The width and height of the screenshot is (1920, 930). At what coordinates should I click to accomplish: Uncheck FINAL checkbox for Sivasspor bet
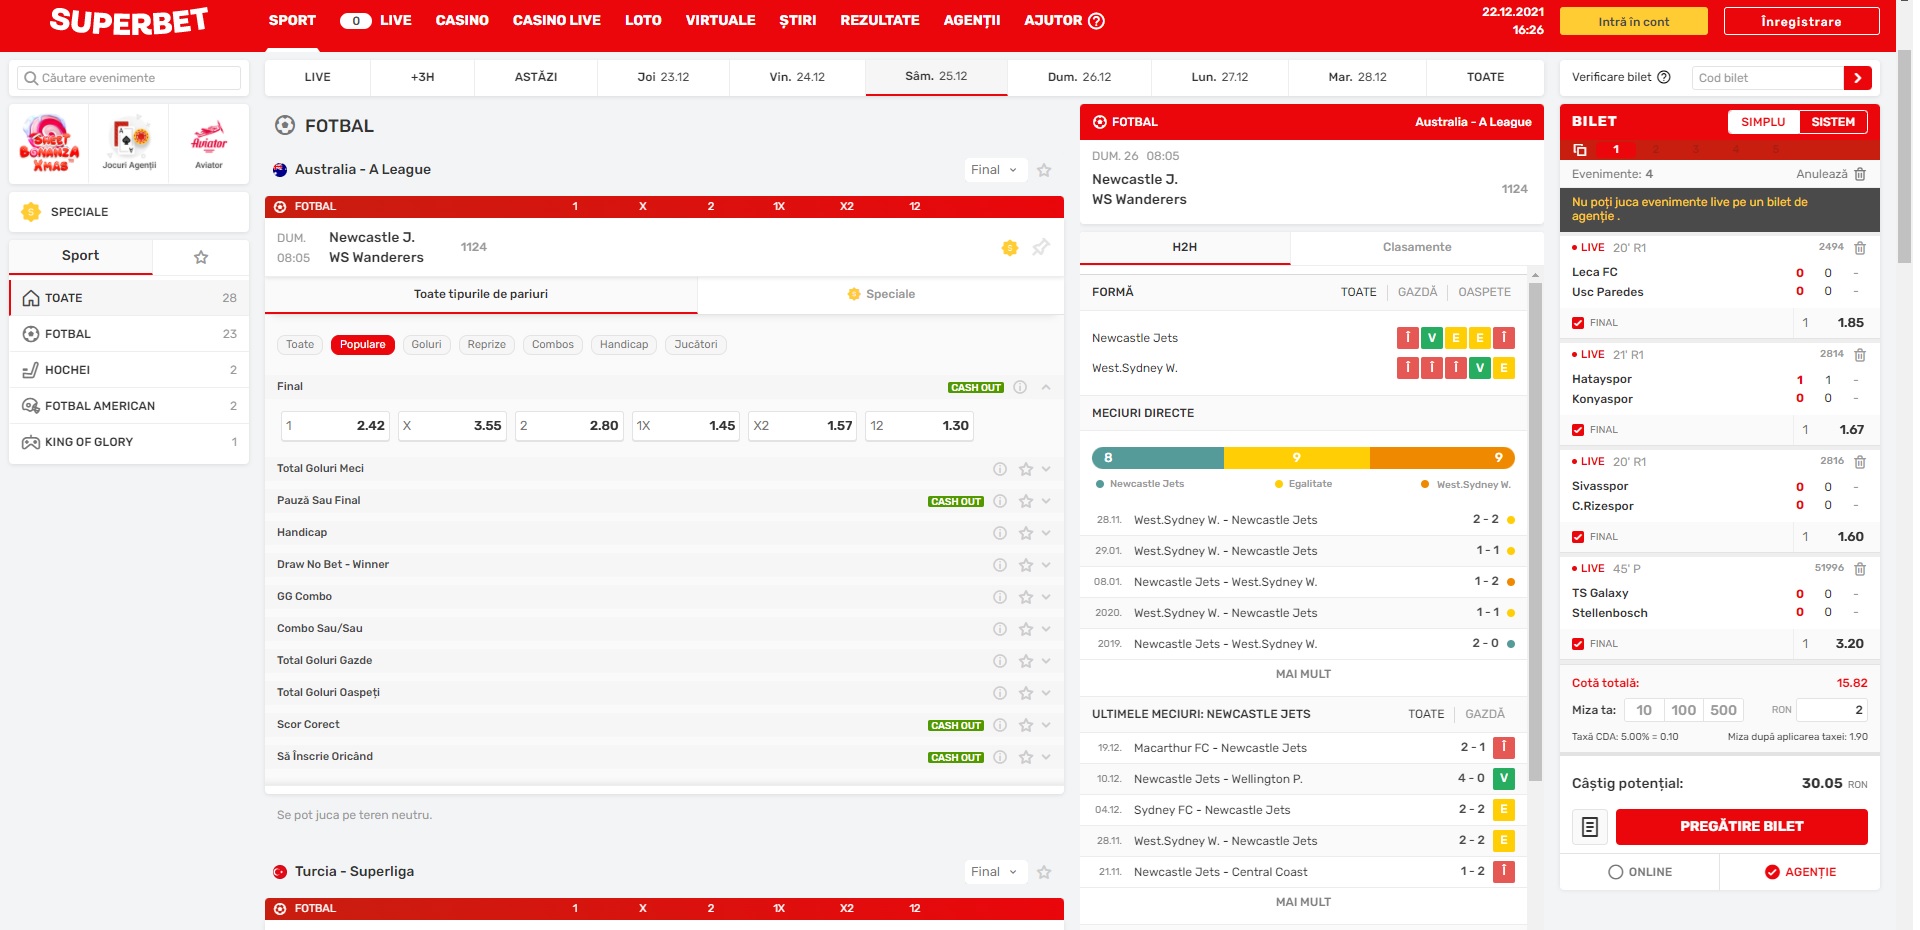[x=1578, y=537]
